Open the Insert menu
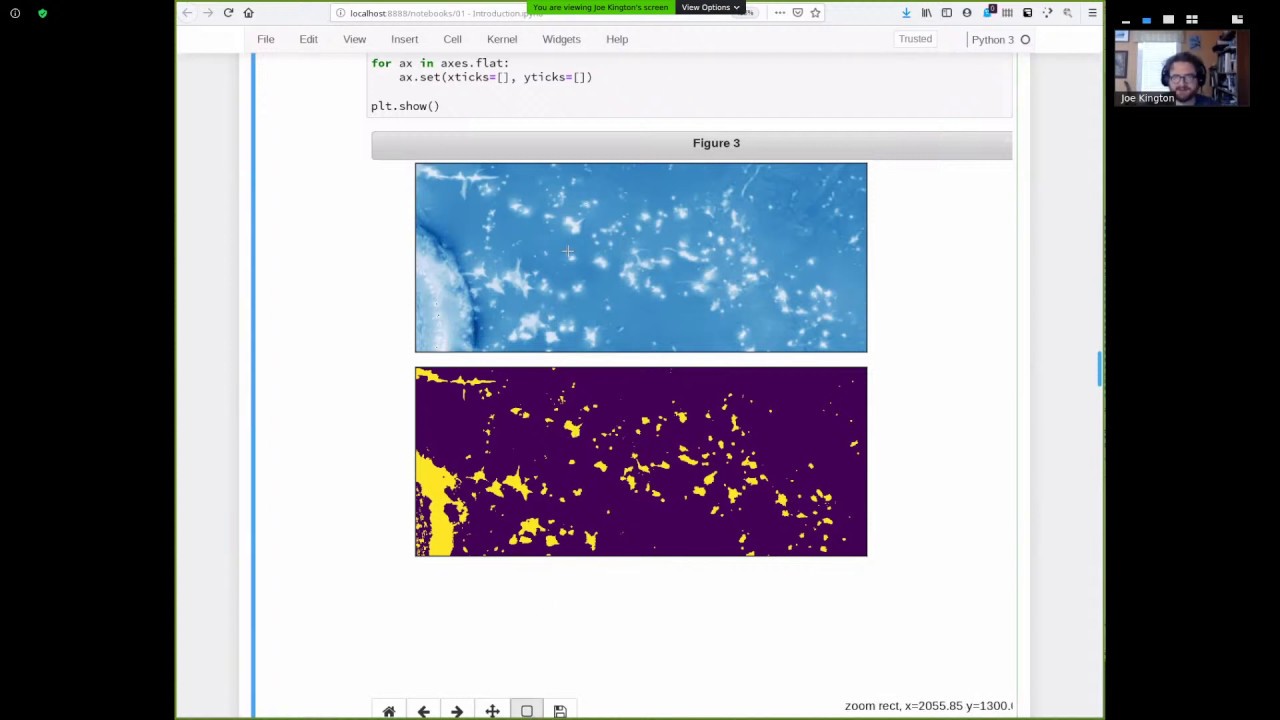 point(405,39)
